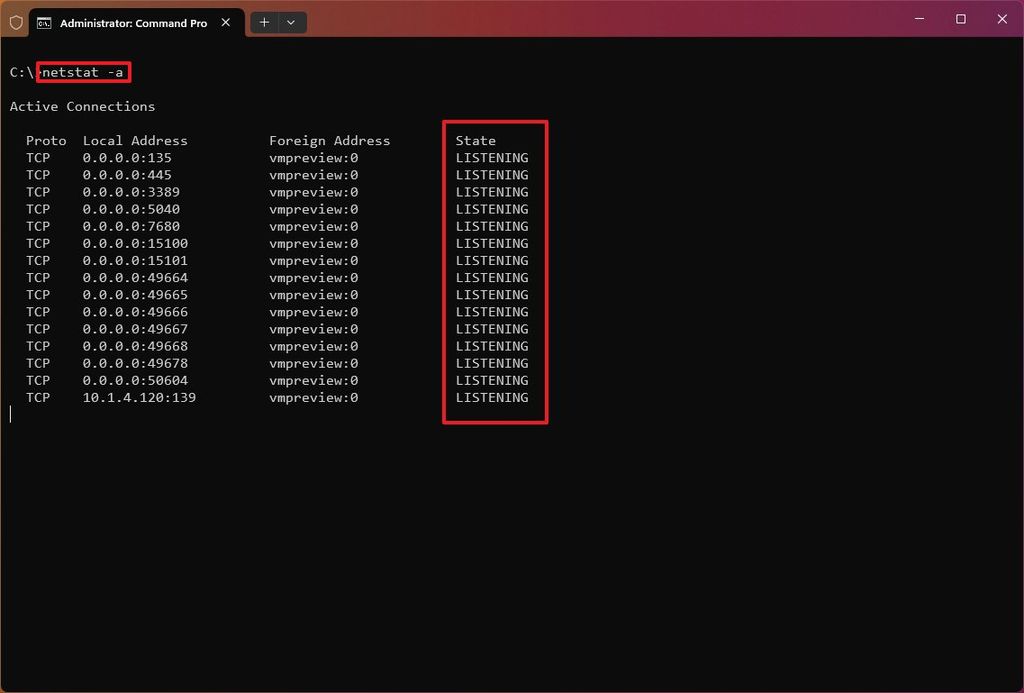Click the admin shield icon top-left
Screen dimensions: 1024x693
pyautogui.click(x=15, y=21)
